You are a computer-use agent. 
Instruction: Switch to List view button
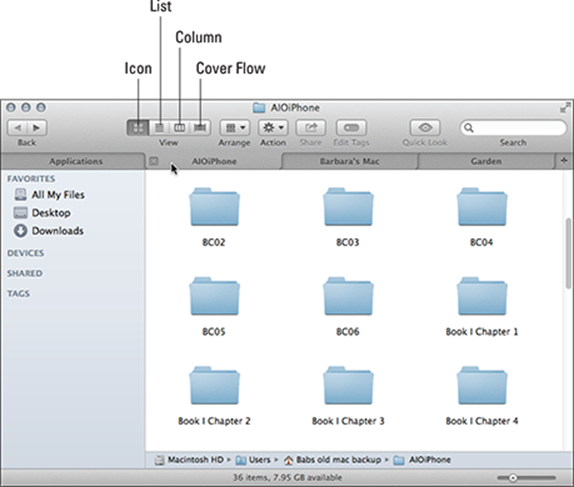coord(159,128)
